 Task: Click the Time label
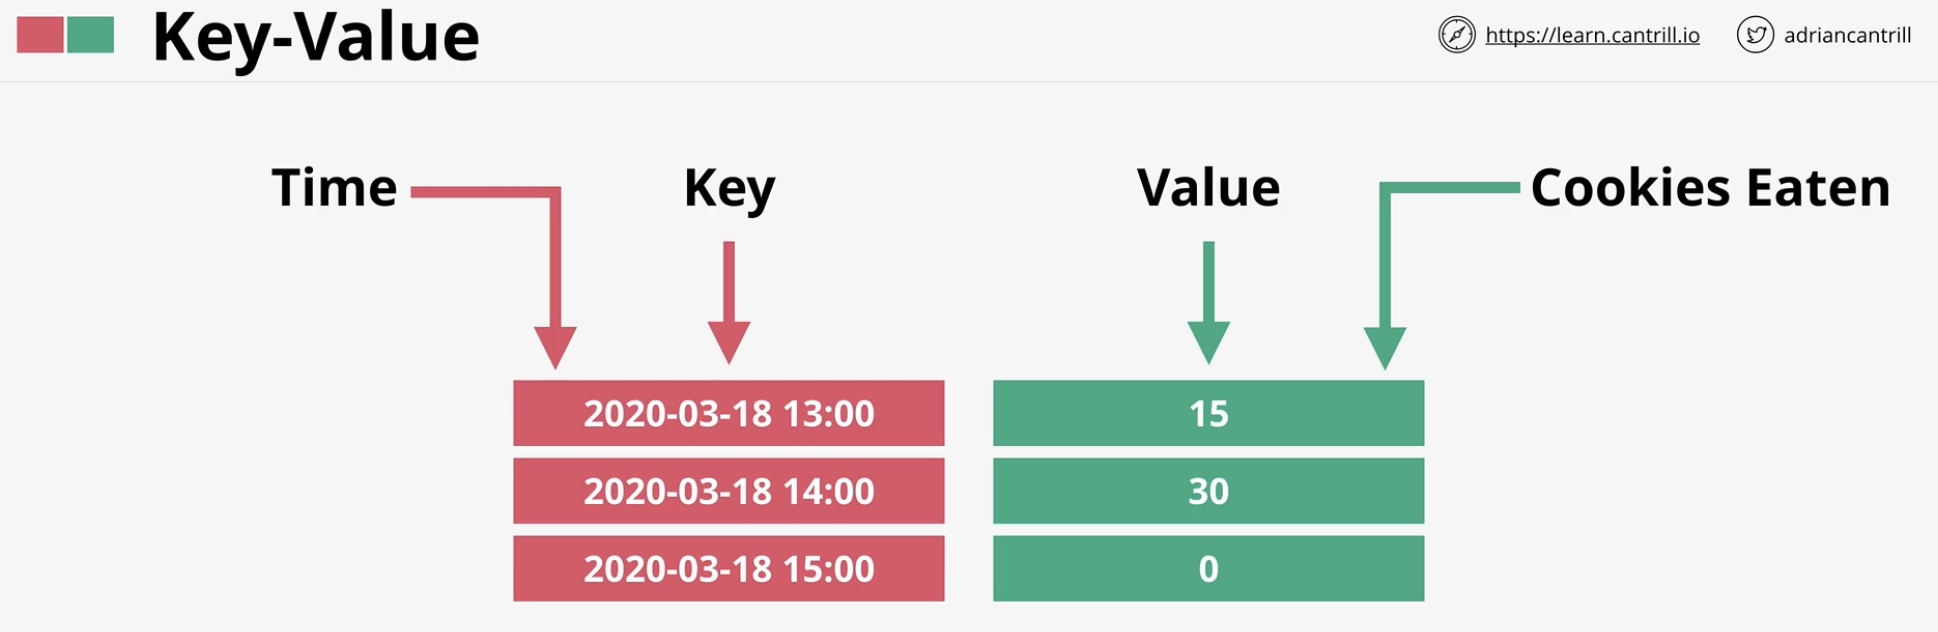[334, 187]
